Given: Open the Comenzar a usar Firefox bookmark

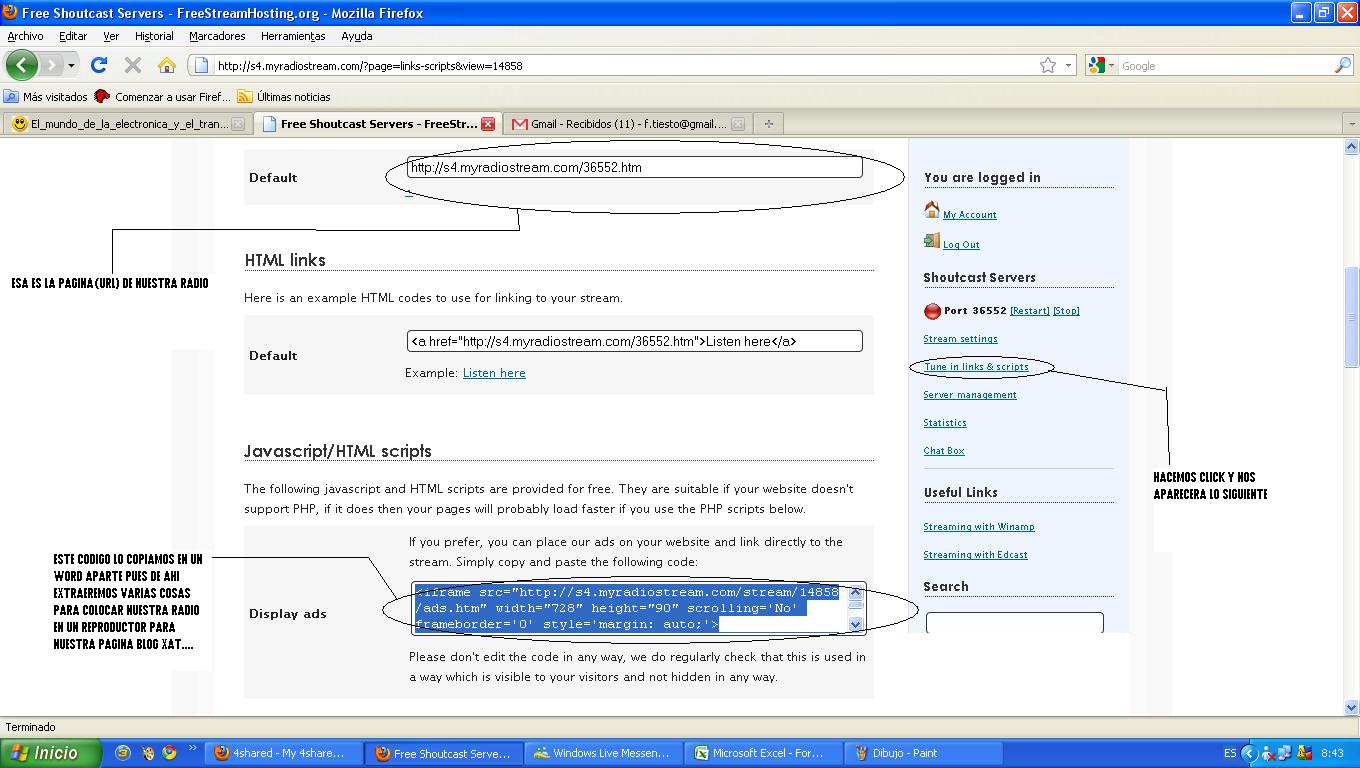Looking at the screenshot, I should (163, 97).
